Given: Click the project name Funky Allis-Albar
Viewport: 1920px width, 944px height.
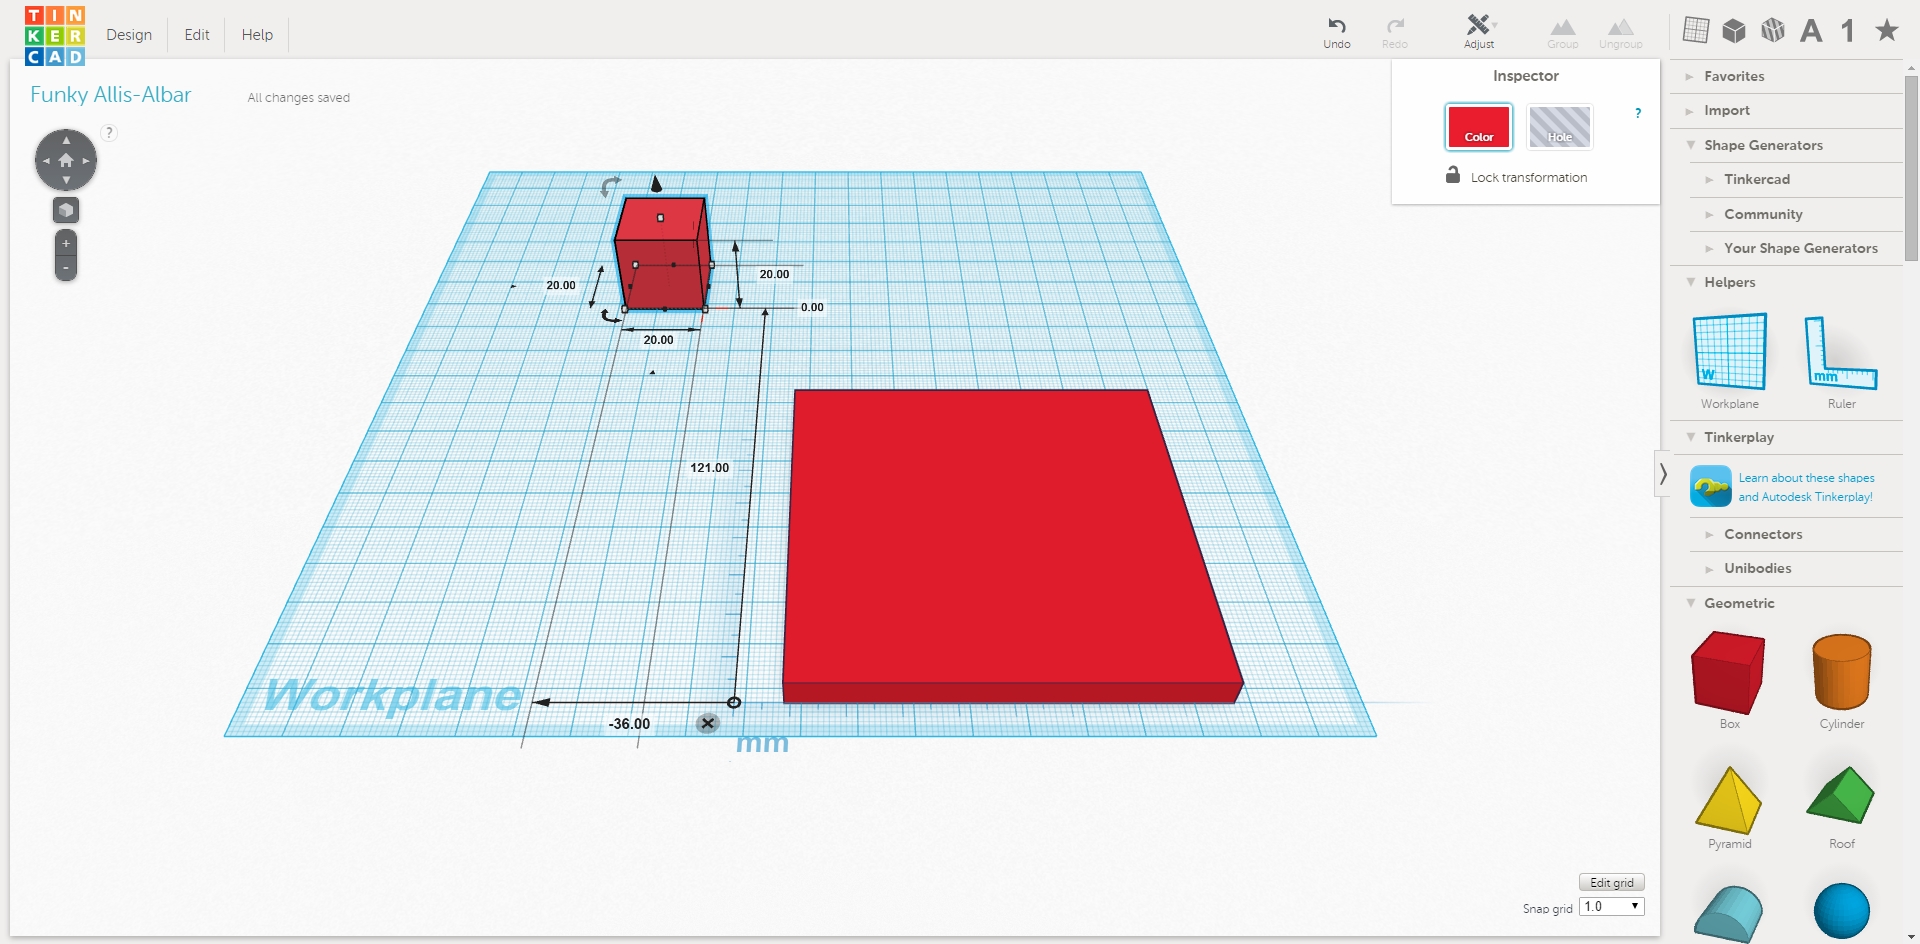Looking at the screenshot, I should [x=111, y=95].
